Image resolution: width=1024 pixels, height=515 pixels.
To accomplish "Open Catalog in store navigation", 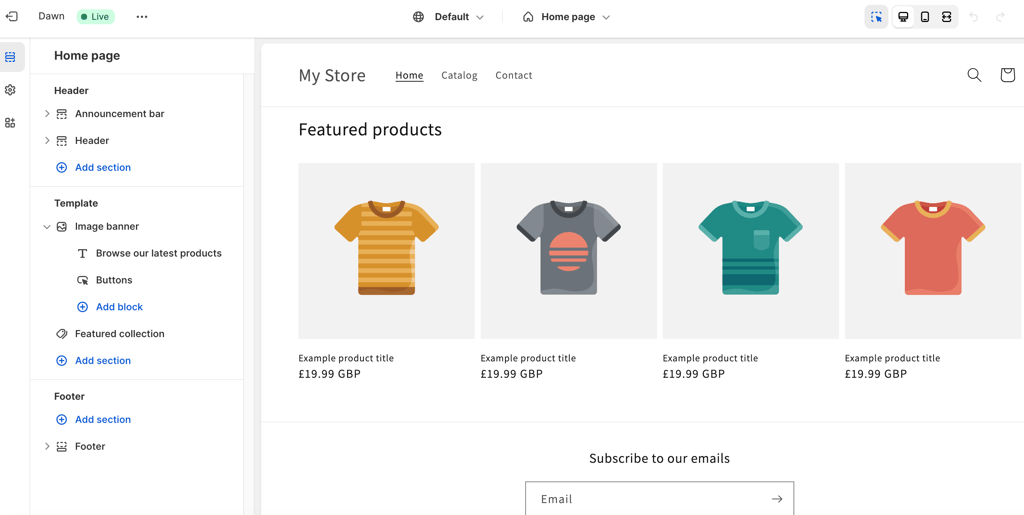I will pos(459,75).
